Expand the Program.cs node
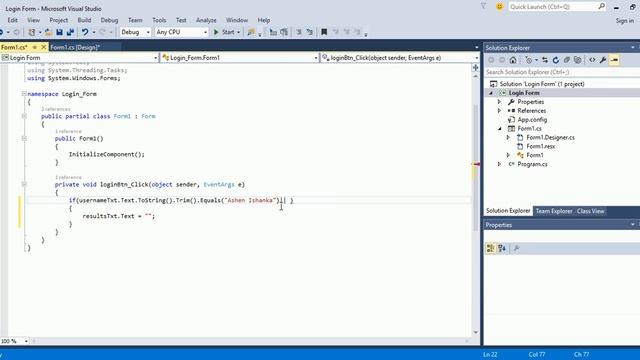The width and height of the screenshot is (640, 360). point(499,164)
